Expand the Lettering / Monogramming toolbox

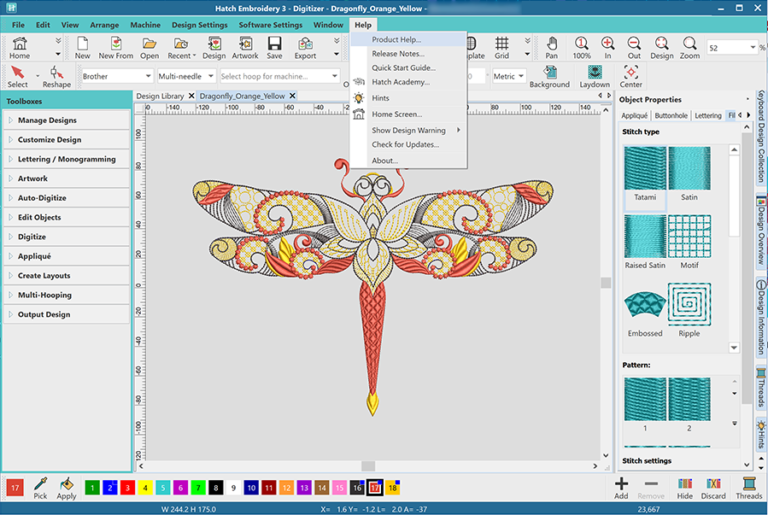(x=66, y=159)
